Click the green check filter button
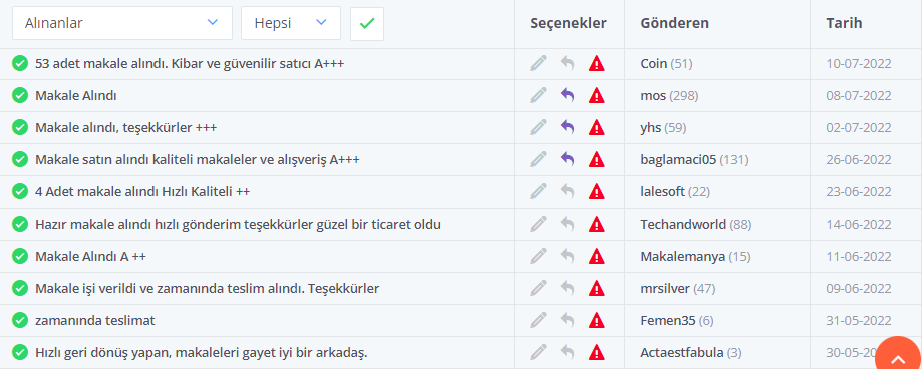 click(x=367, y=24)
